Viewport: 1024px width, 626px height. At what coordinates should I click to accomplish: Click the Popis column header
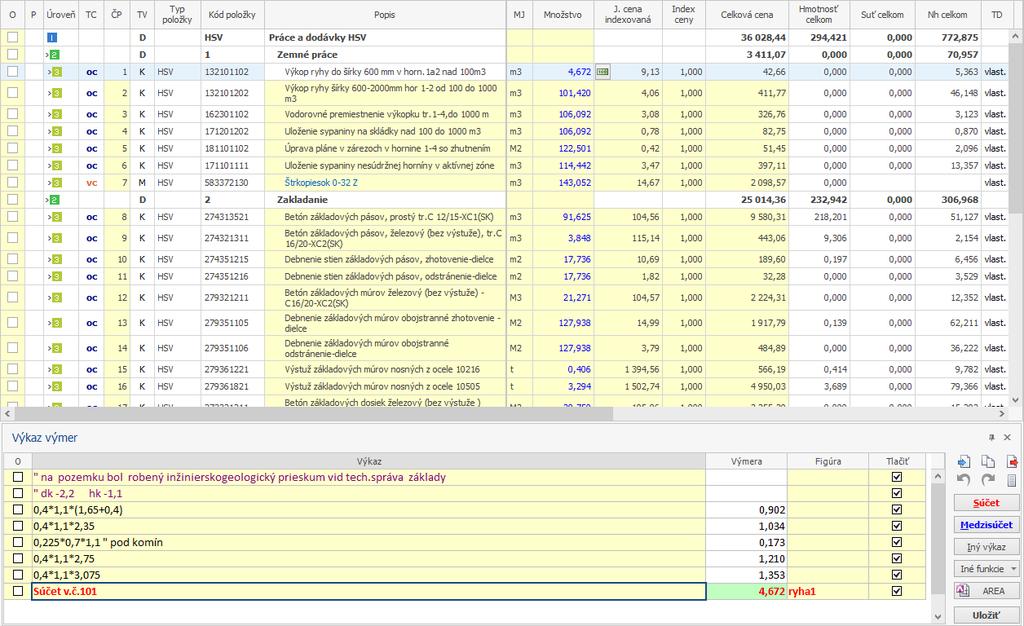(x=385, y=14)
